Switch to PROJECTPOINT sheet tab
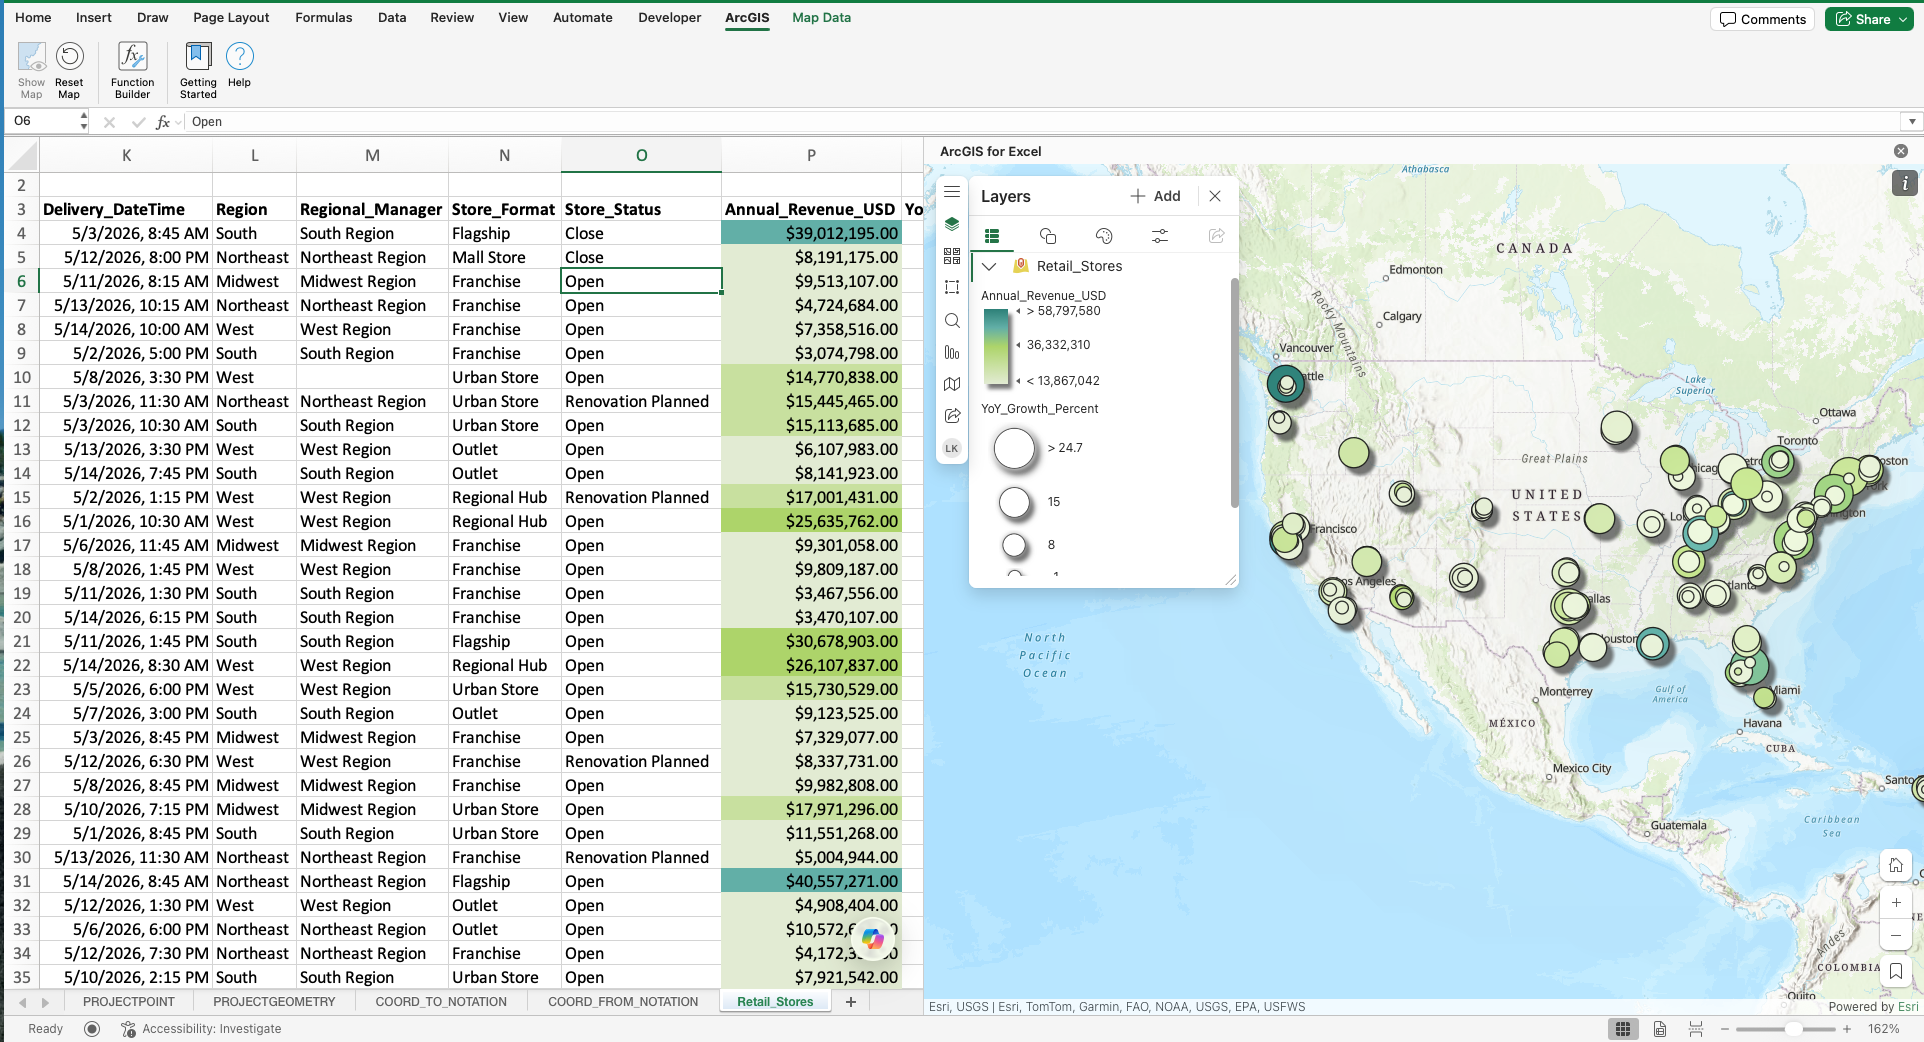 [x=129, y=1002]
